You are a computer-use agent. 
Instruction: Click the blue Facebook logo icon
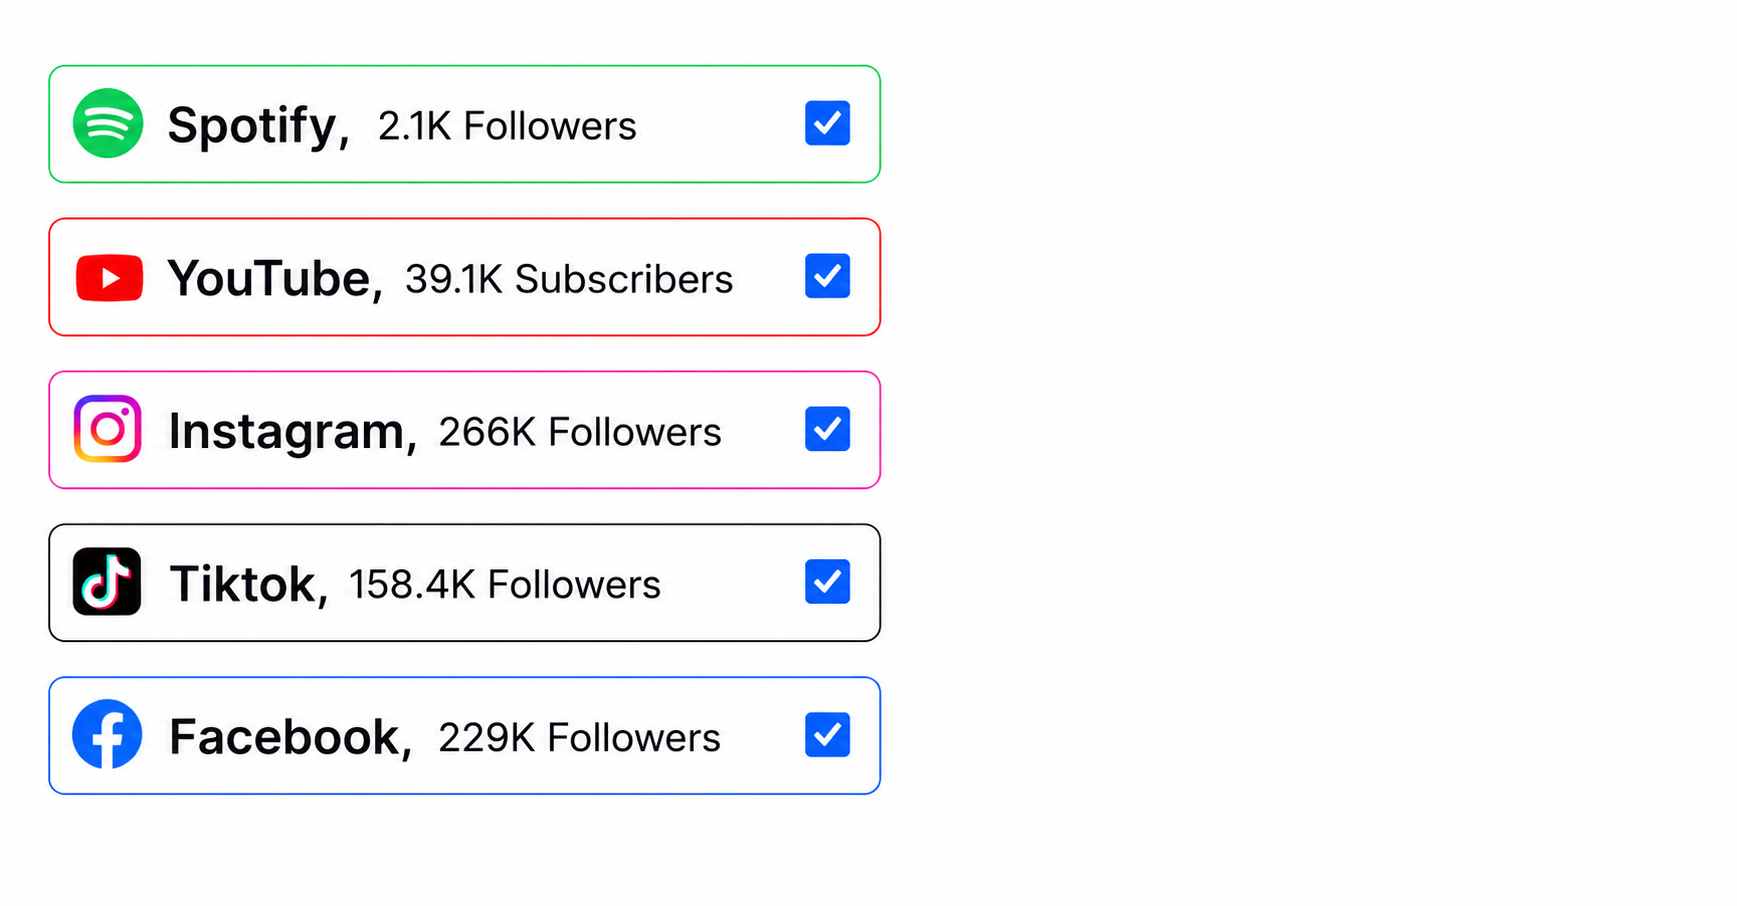pos(107,735)
